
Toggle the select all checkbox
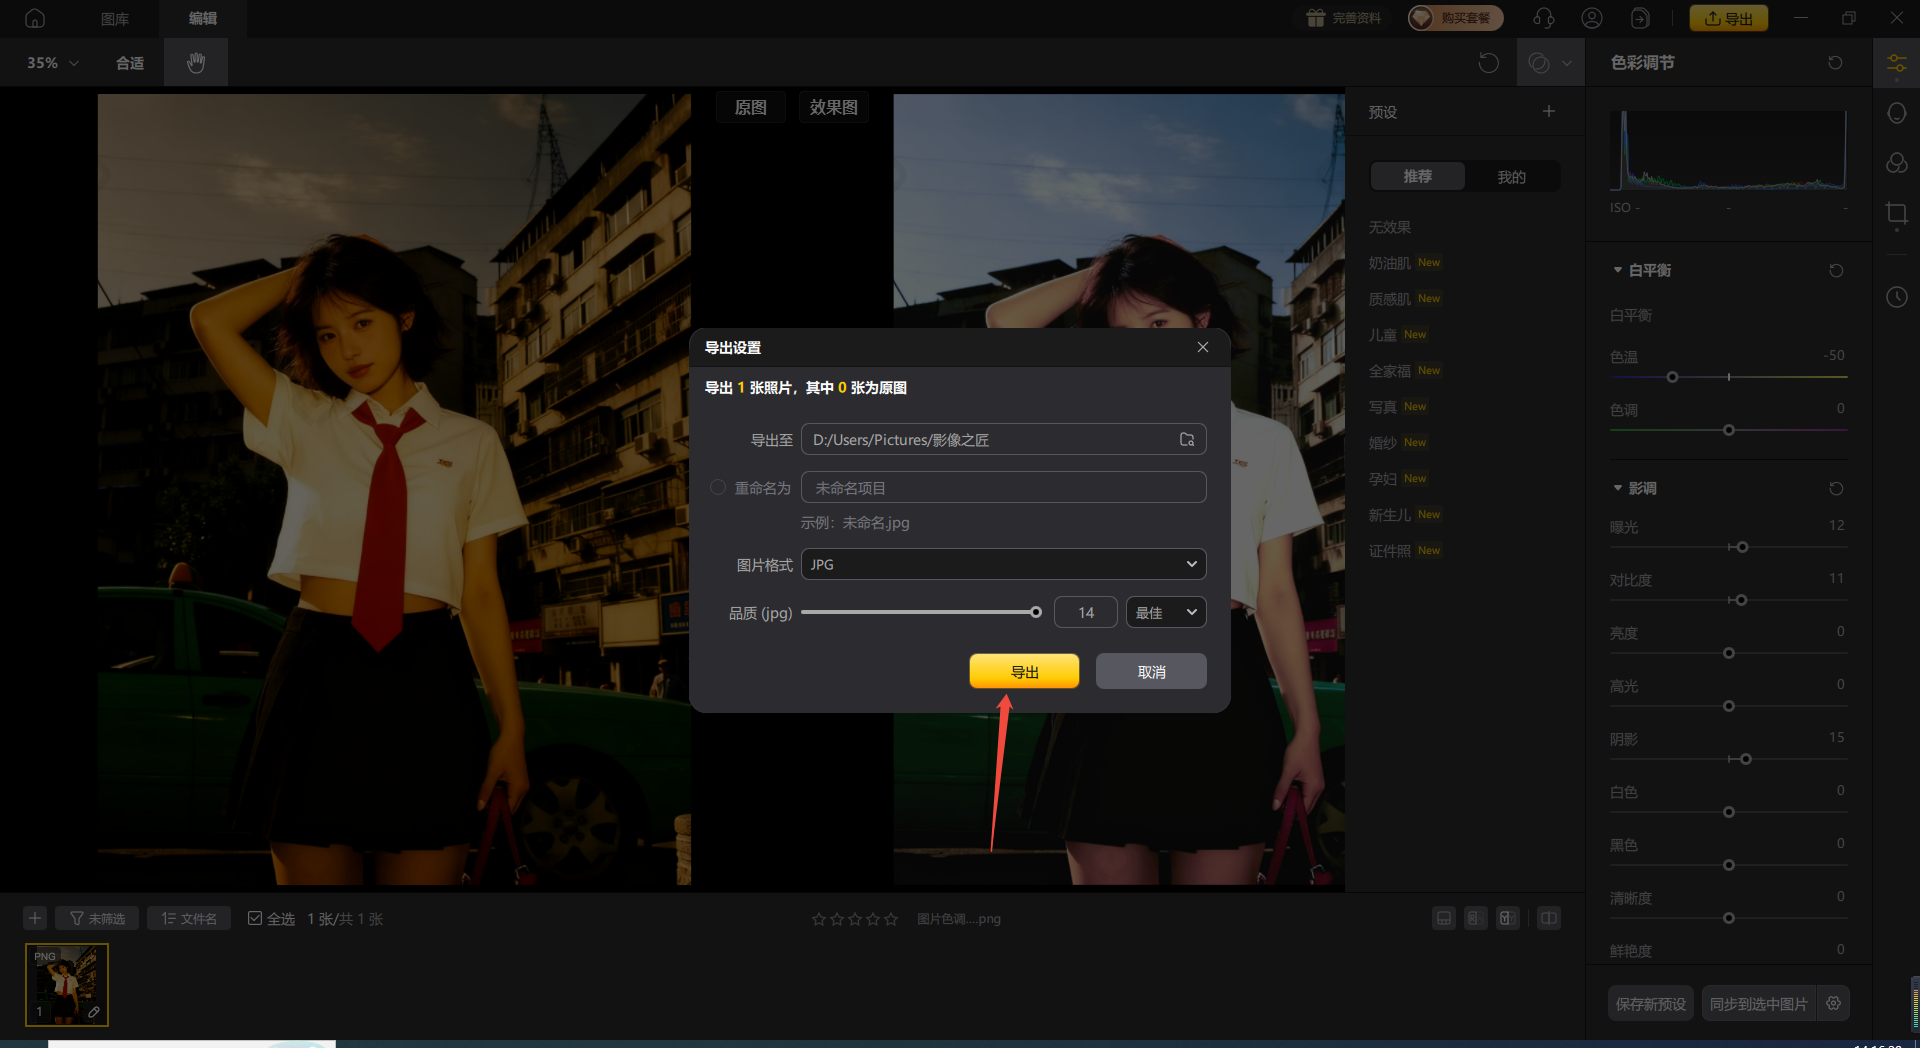(x=255, y=918)
